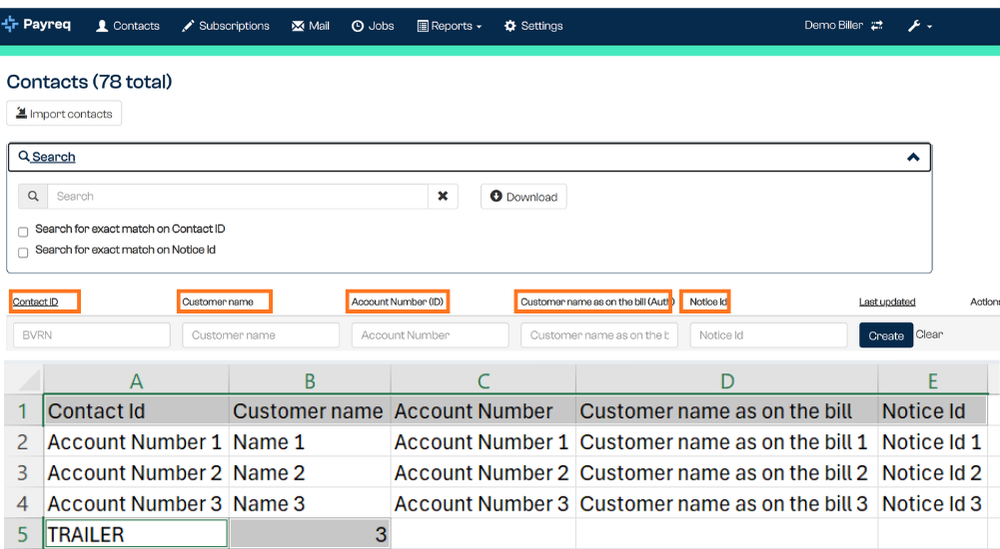Click the Payreq logo
Image resolution: width=1000 pixels, height=549 pixels.
point(36,24)
